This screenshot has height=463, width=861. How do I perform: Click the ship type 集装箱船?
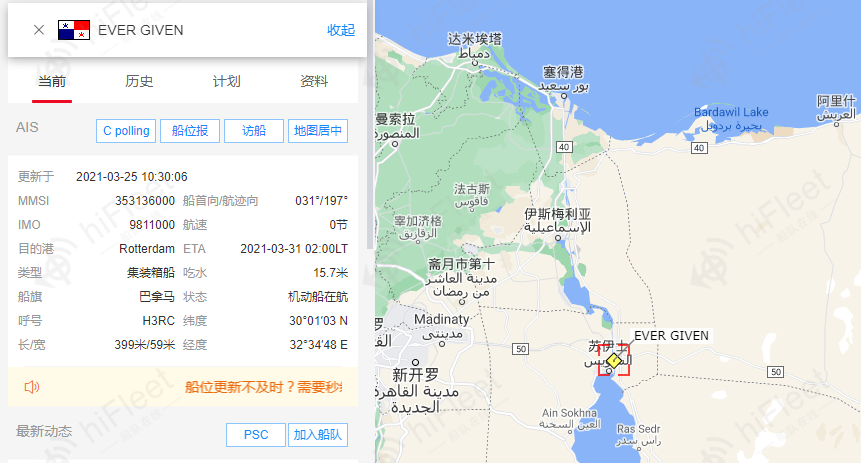[151, 273]
